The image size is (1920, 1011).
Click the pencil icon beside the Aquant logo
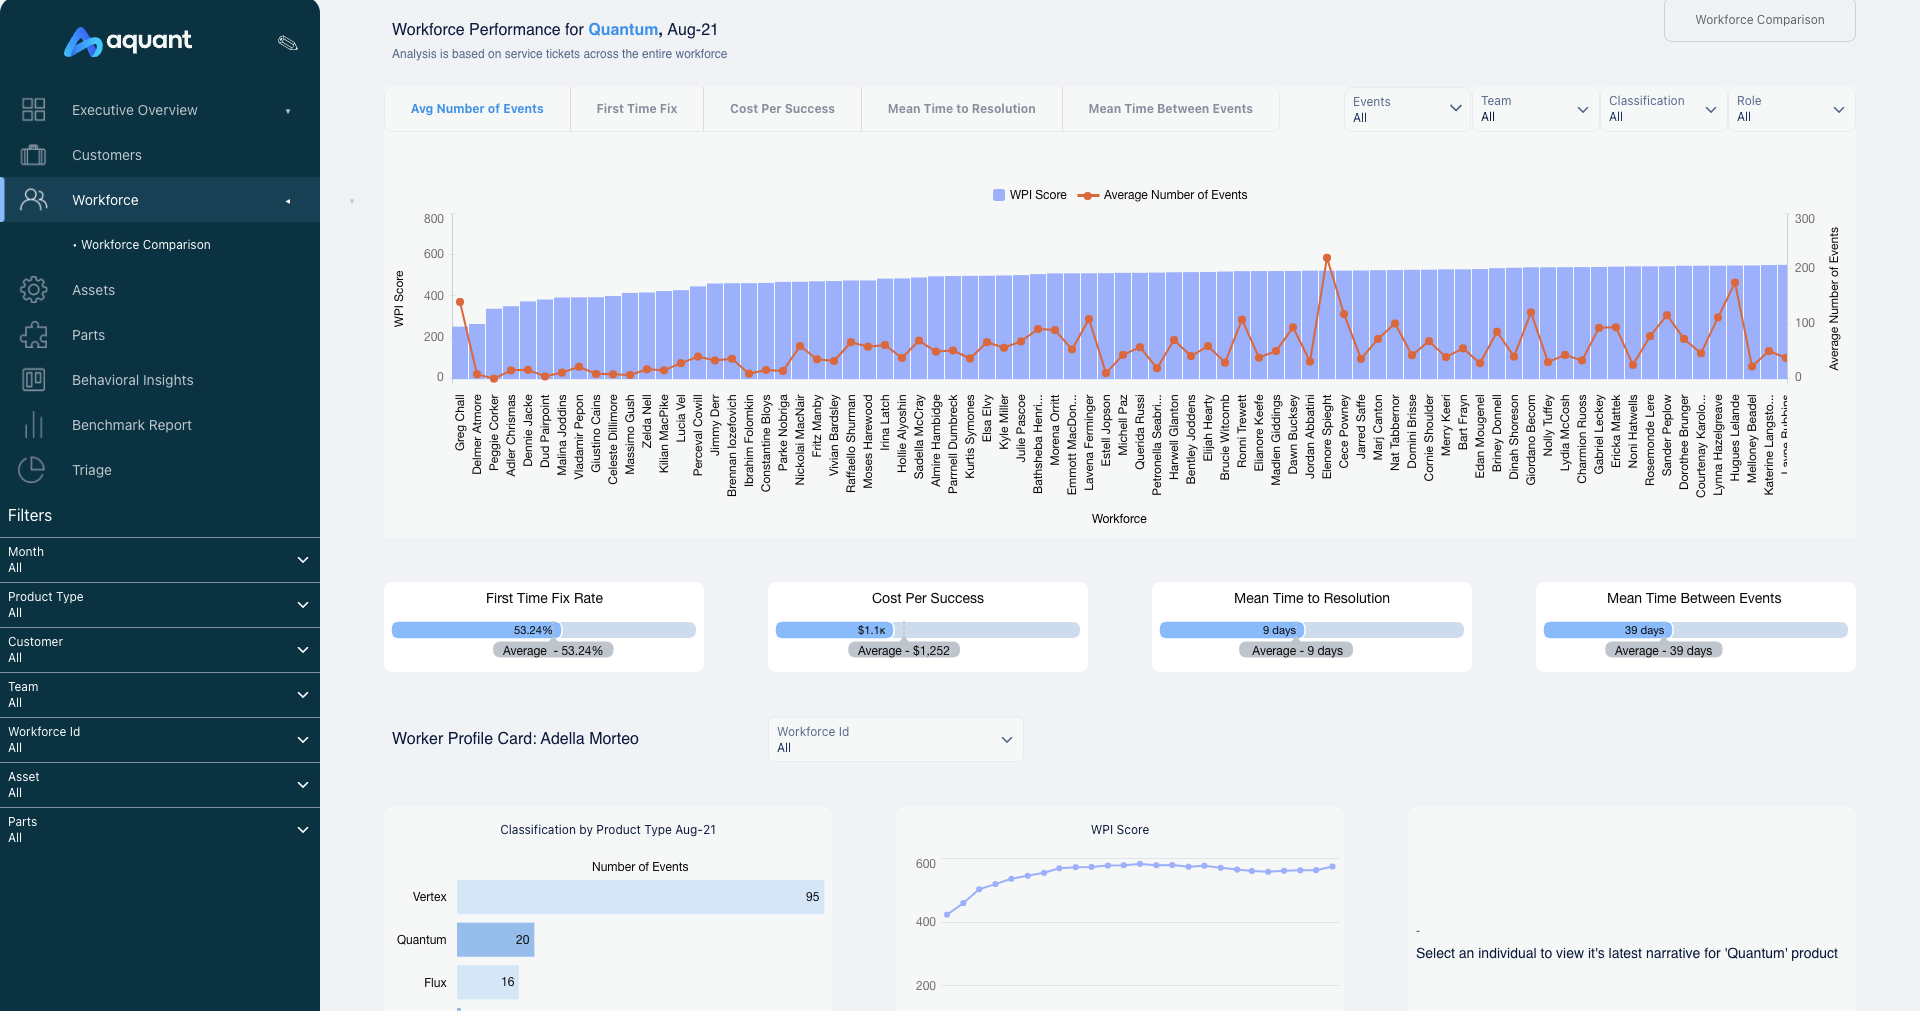tap(288, 43)
